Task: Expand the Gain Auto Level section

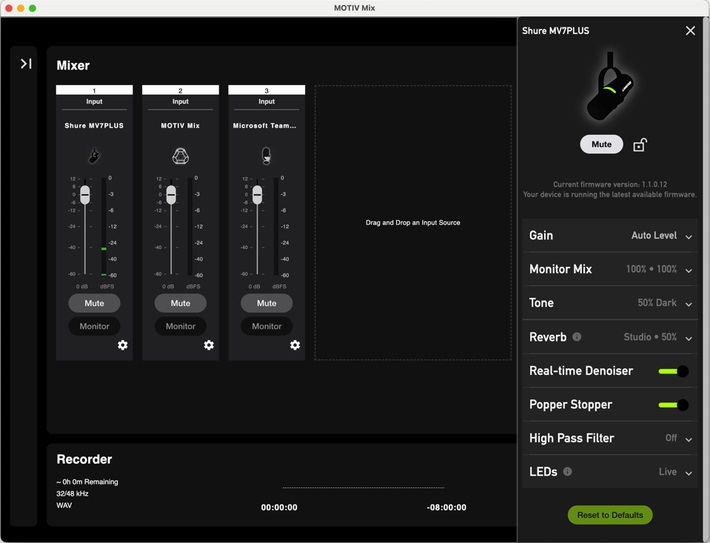Action: click(609, 235)
